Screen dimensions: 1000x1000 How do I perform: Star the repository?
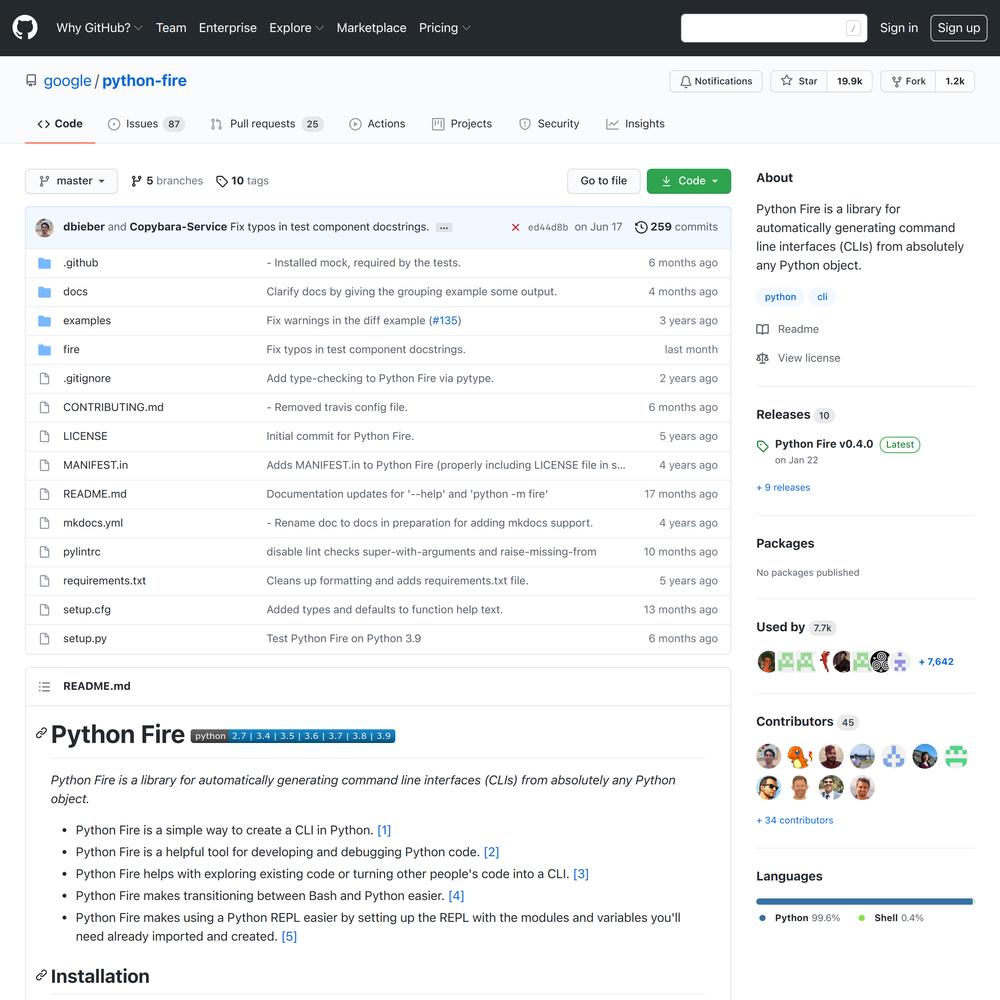799,81
